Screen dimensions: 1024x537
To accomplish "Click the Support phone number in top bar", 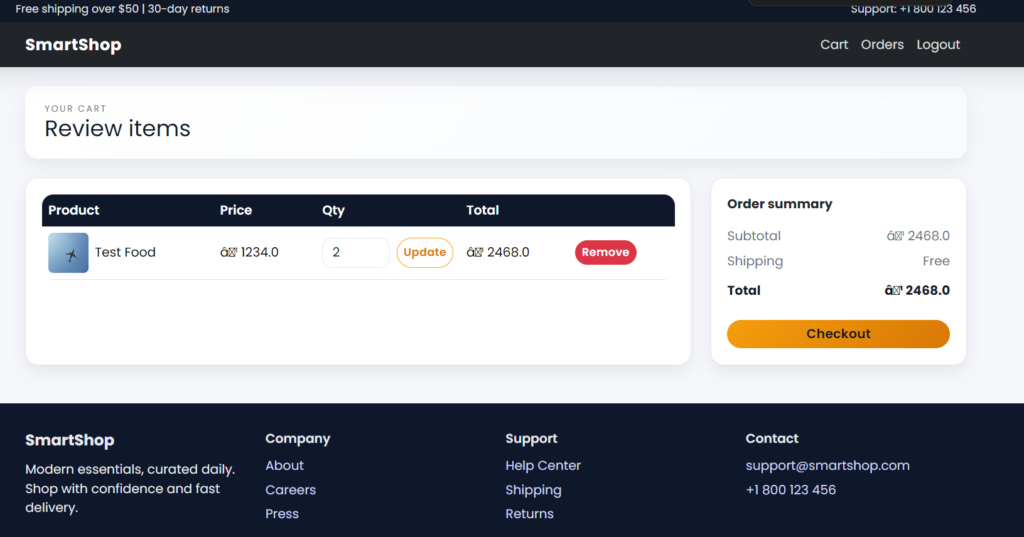I will coord(913,9).
